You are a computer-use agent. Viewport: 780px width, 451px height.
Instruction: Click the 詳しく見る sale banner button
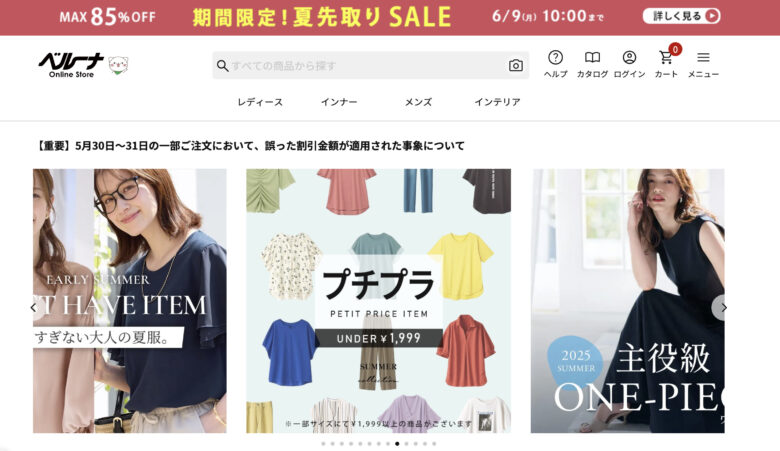[x=681, y=16]
